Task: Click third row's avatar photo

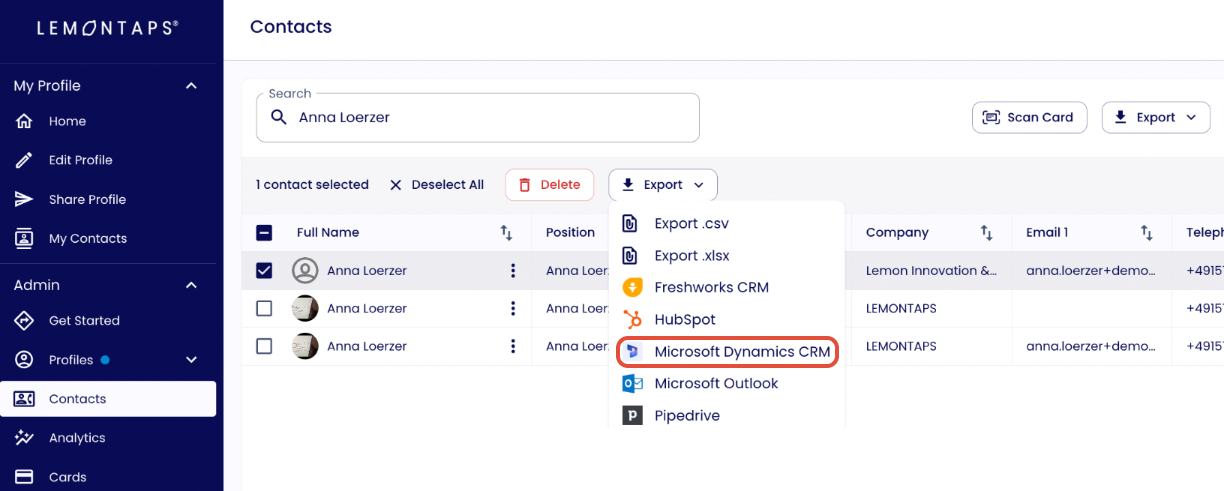Action: coord(305,347)
